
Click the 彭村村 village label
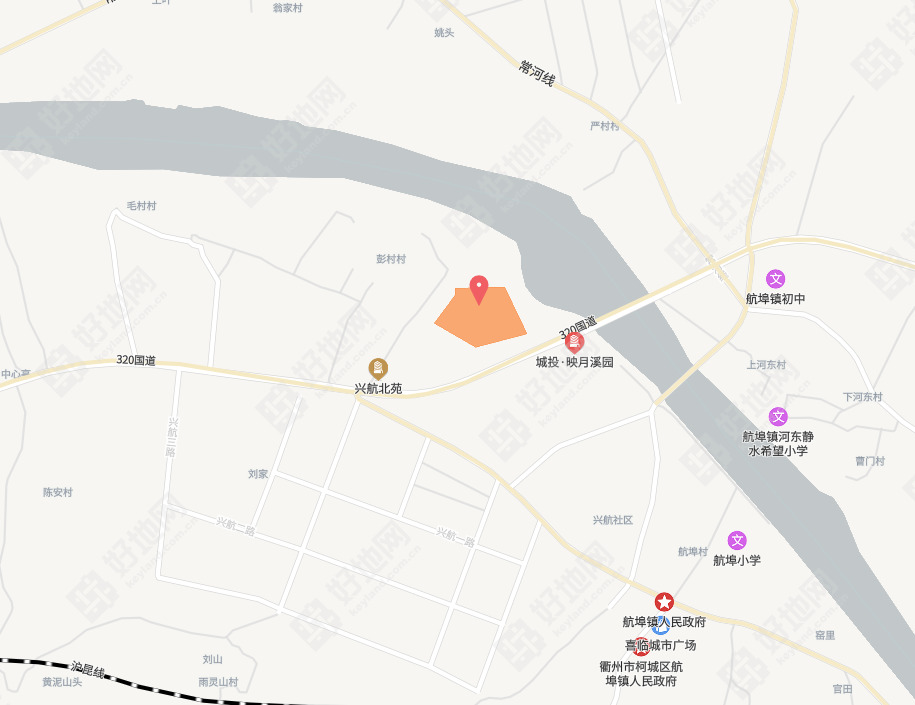click(x=391, y=259)
